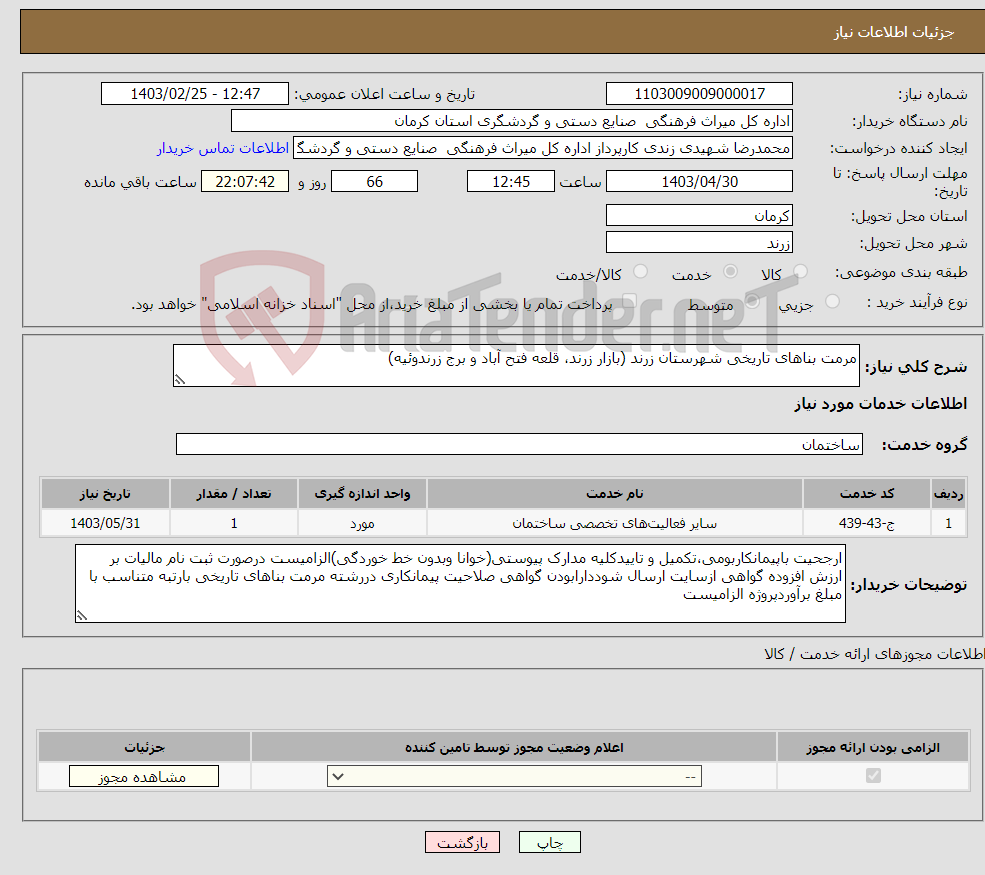
Task: Click the تعداد / مقدار column header
Action: [234, 494]
